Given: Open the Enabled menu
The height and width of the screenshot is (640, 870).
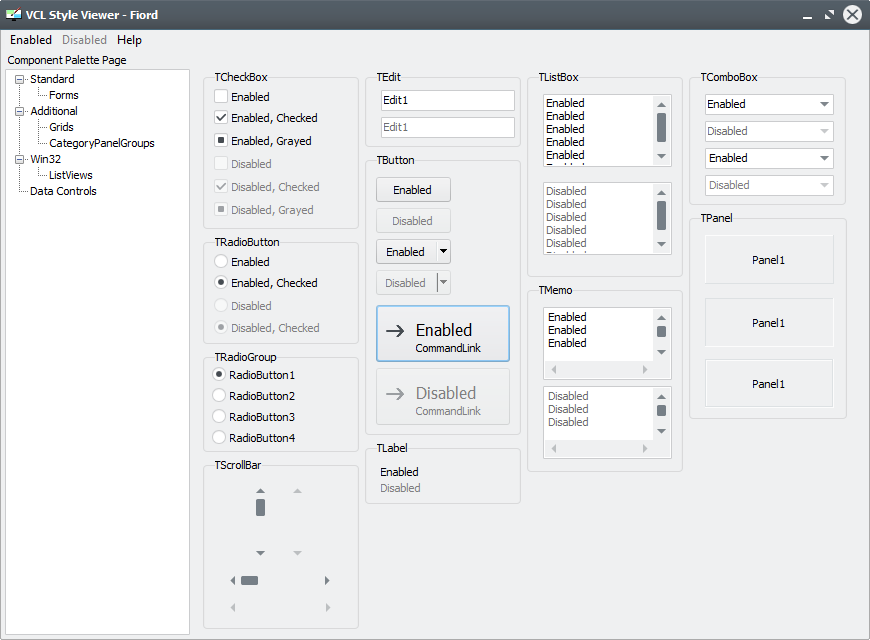Looking at the screenshot, I should tap(31, 40).
